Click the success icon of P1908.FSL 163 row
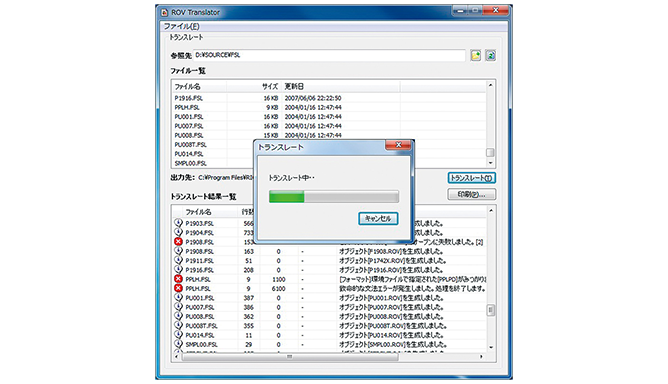This screenshot has width=668, height=384. 178,251
